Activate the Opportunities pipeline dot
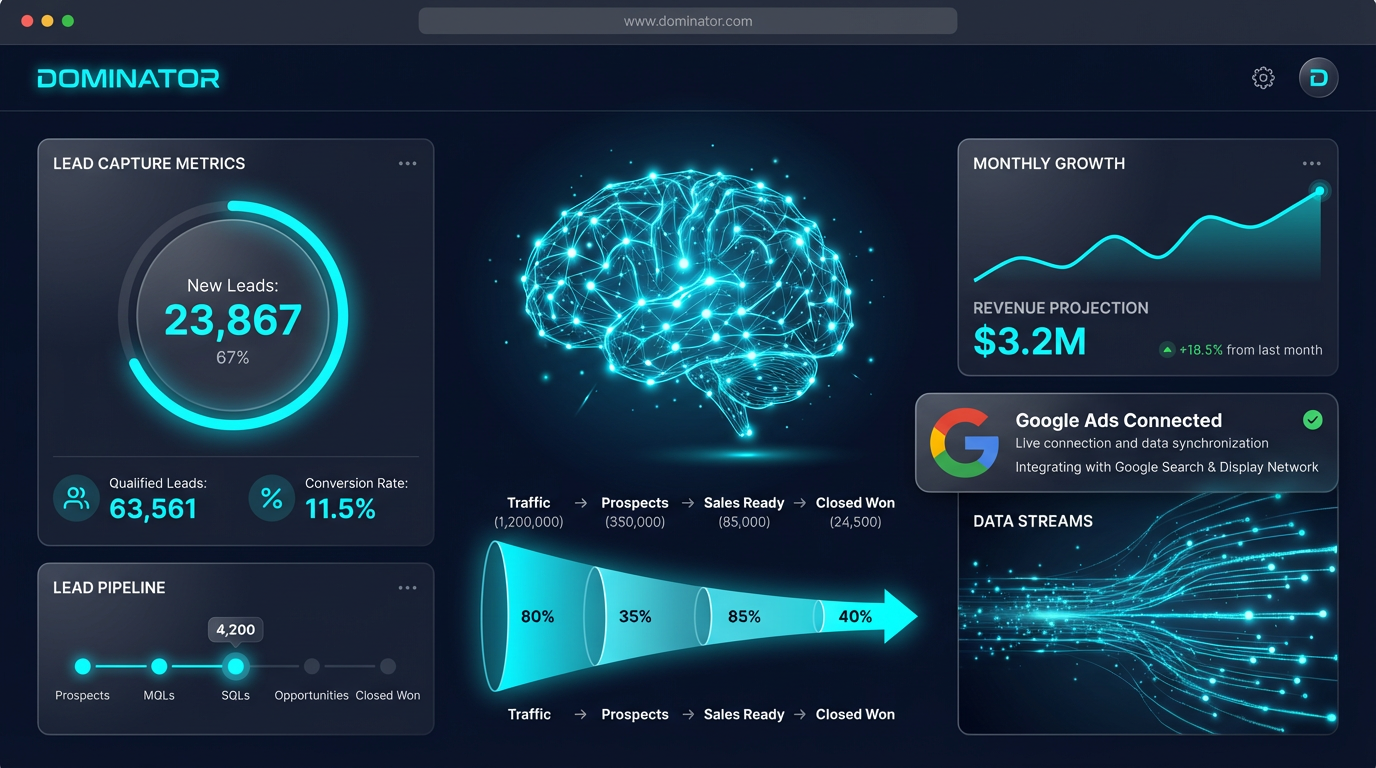This screenshot has height=768, width=1376. click(x=311, y=667)
